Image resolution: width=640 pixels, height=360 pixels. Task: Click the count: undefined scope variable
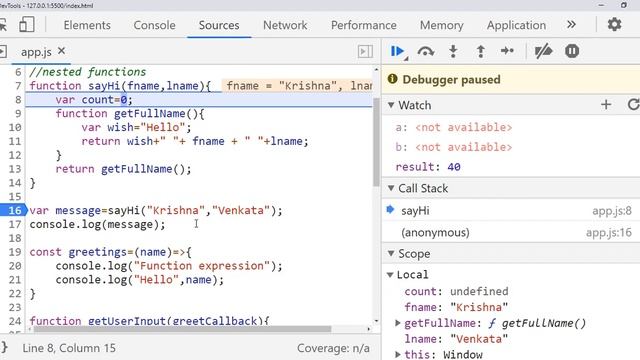coord(456,291)
